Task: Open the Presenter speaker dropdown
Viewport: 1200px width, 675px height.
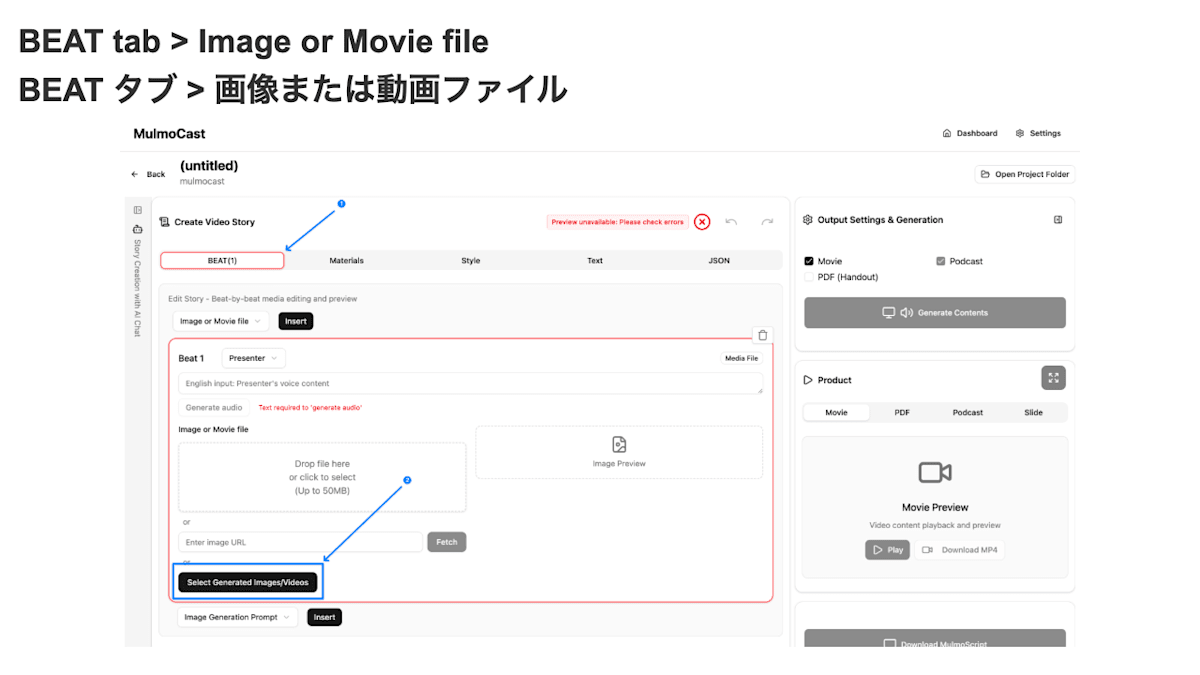Action: click(254, 358)
